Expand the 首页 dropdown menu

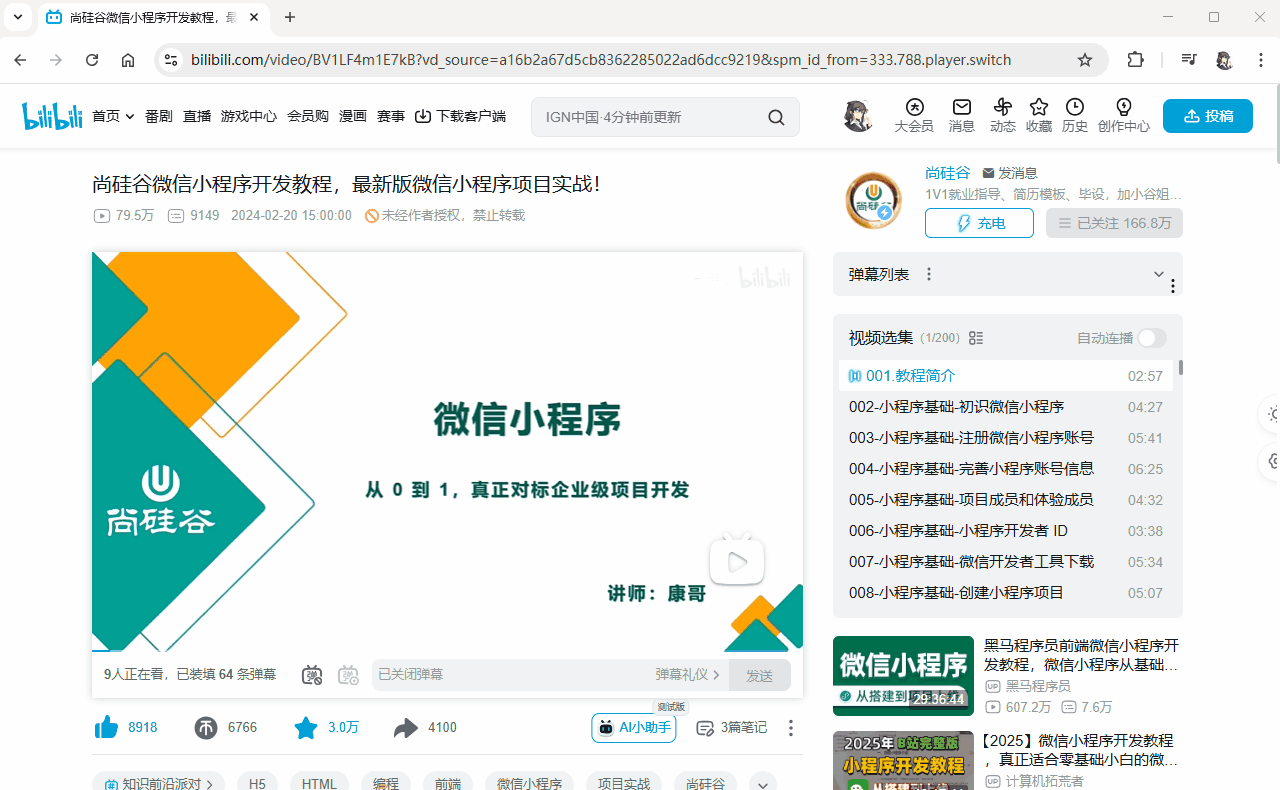128,117
